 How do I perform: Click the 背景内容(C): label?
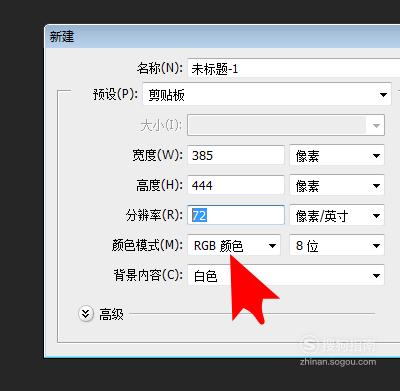click(148, 275)
